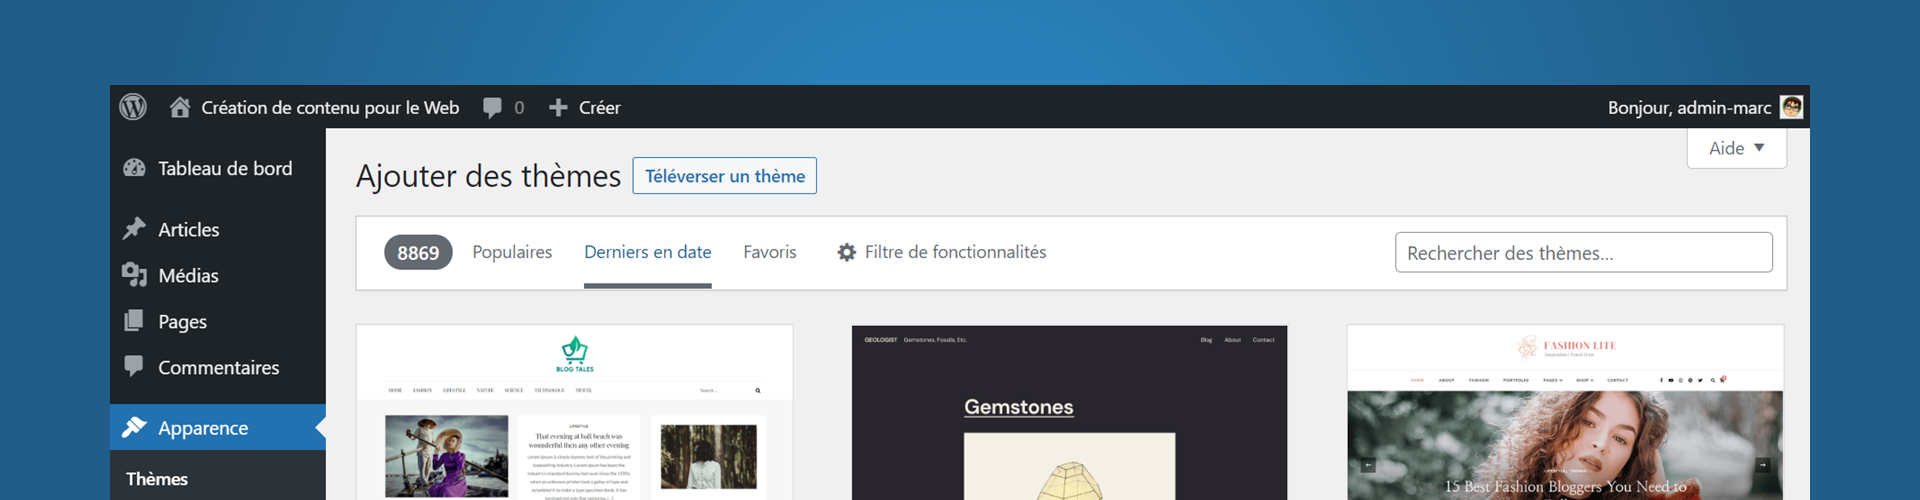The width and height of the screenshot is (1920, 500).
Task: Click the Apparence paintbrush icon
Action: click(134, 427)
